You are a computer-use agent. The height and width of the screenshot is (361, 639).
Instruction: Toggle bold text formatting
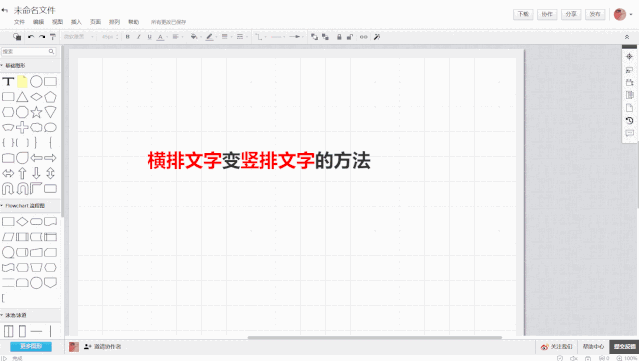click(128, 37)
